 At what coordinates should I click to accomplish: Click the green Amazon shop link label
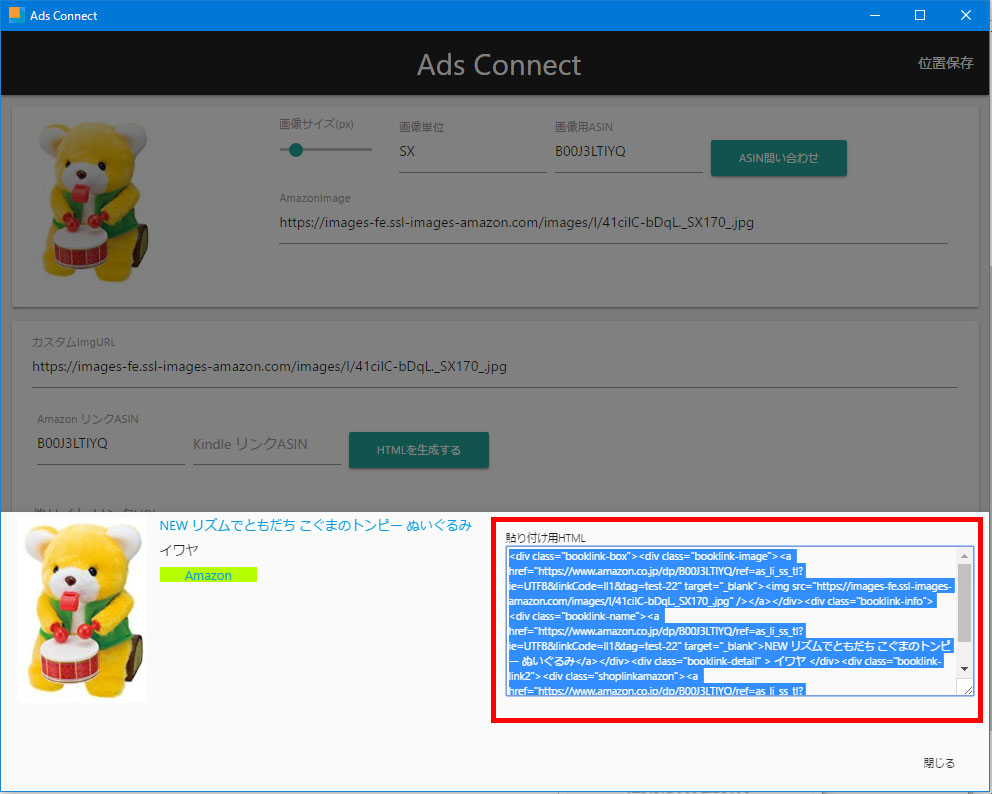208,575
